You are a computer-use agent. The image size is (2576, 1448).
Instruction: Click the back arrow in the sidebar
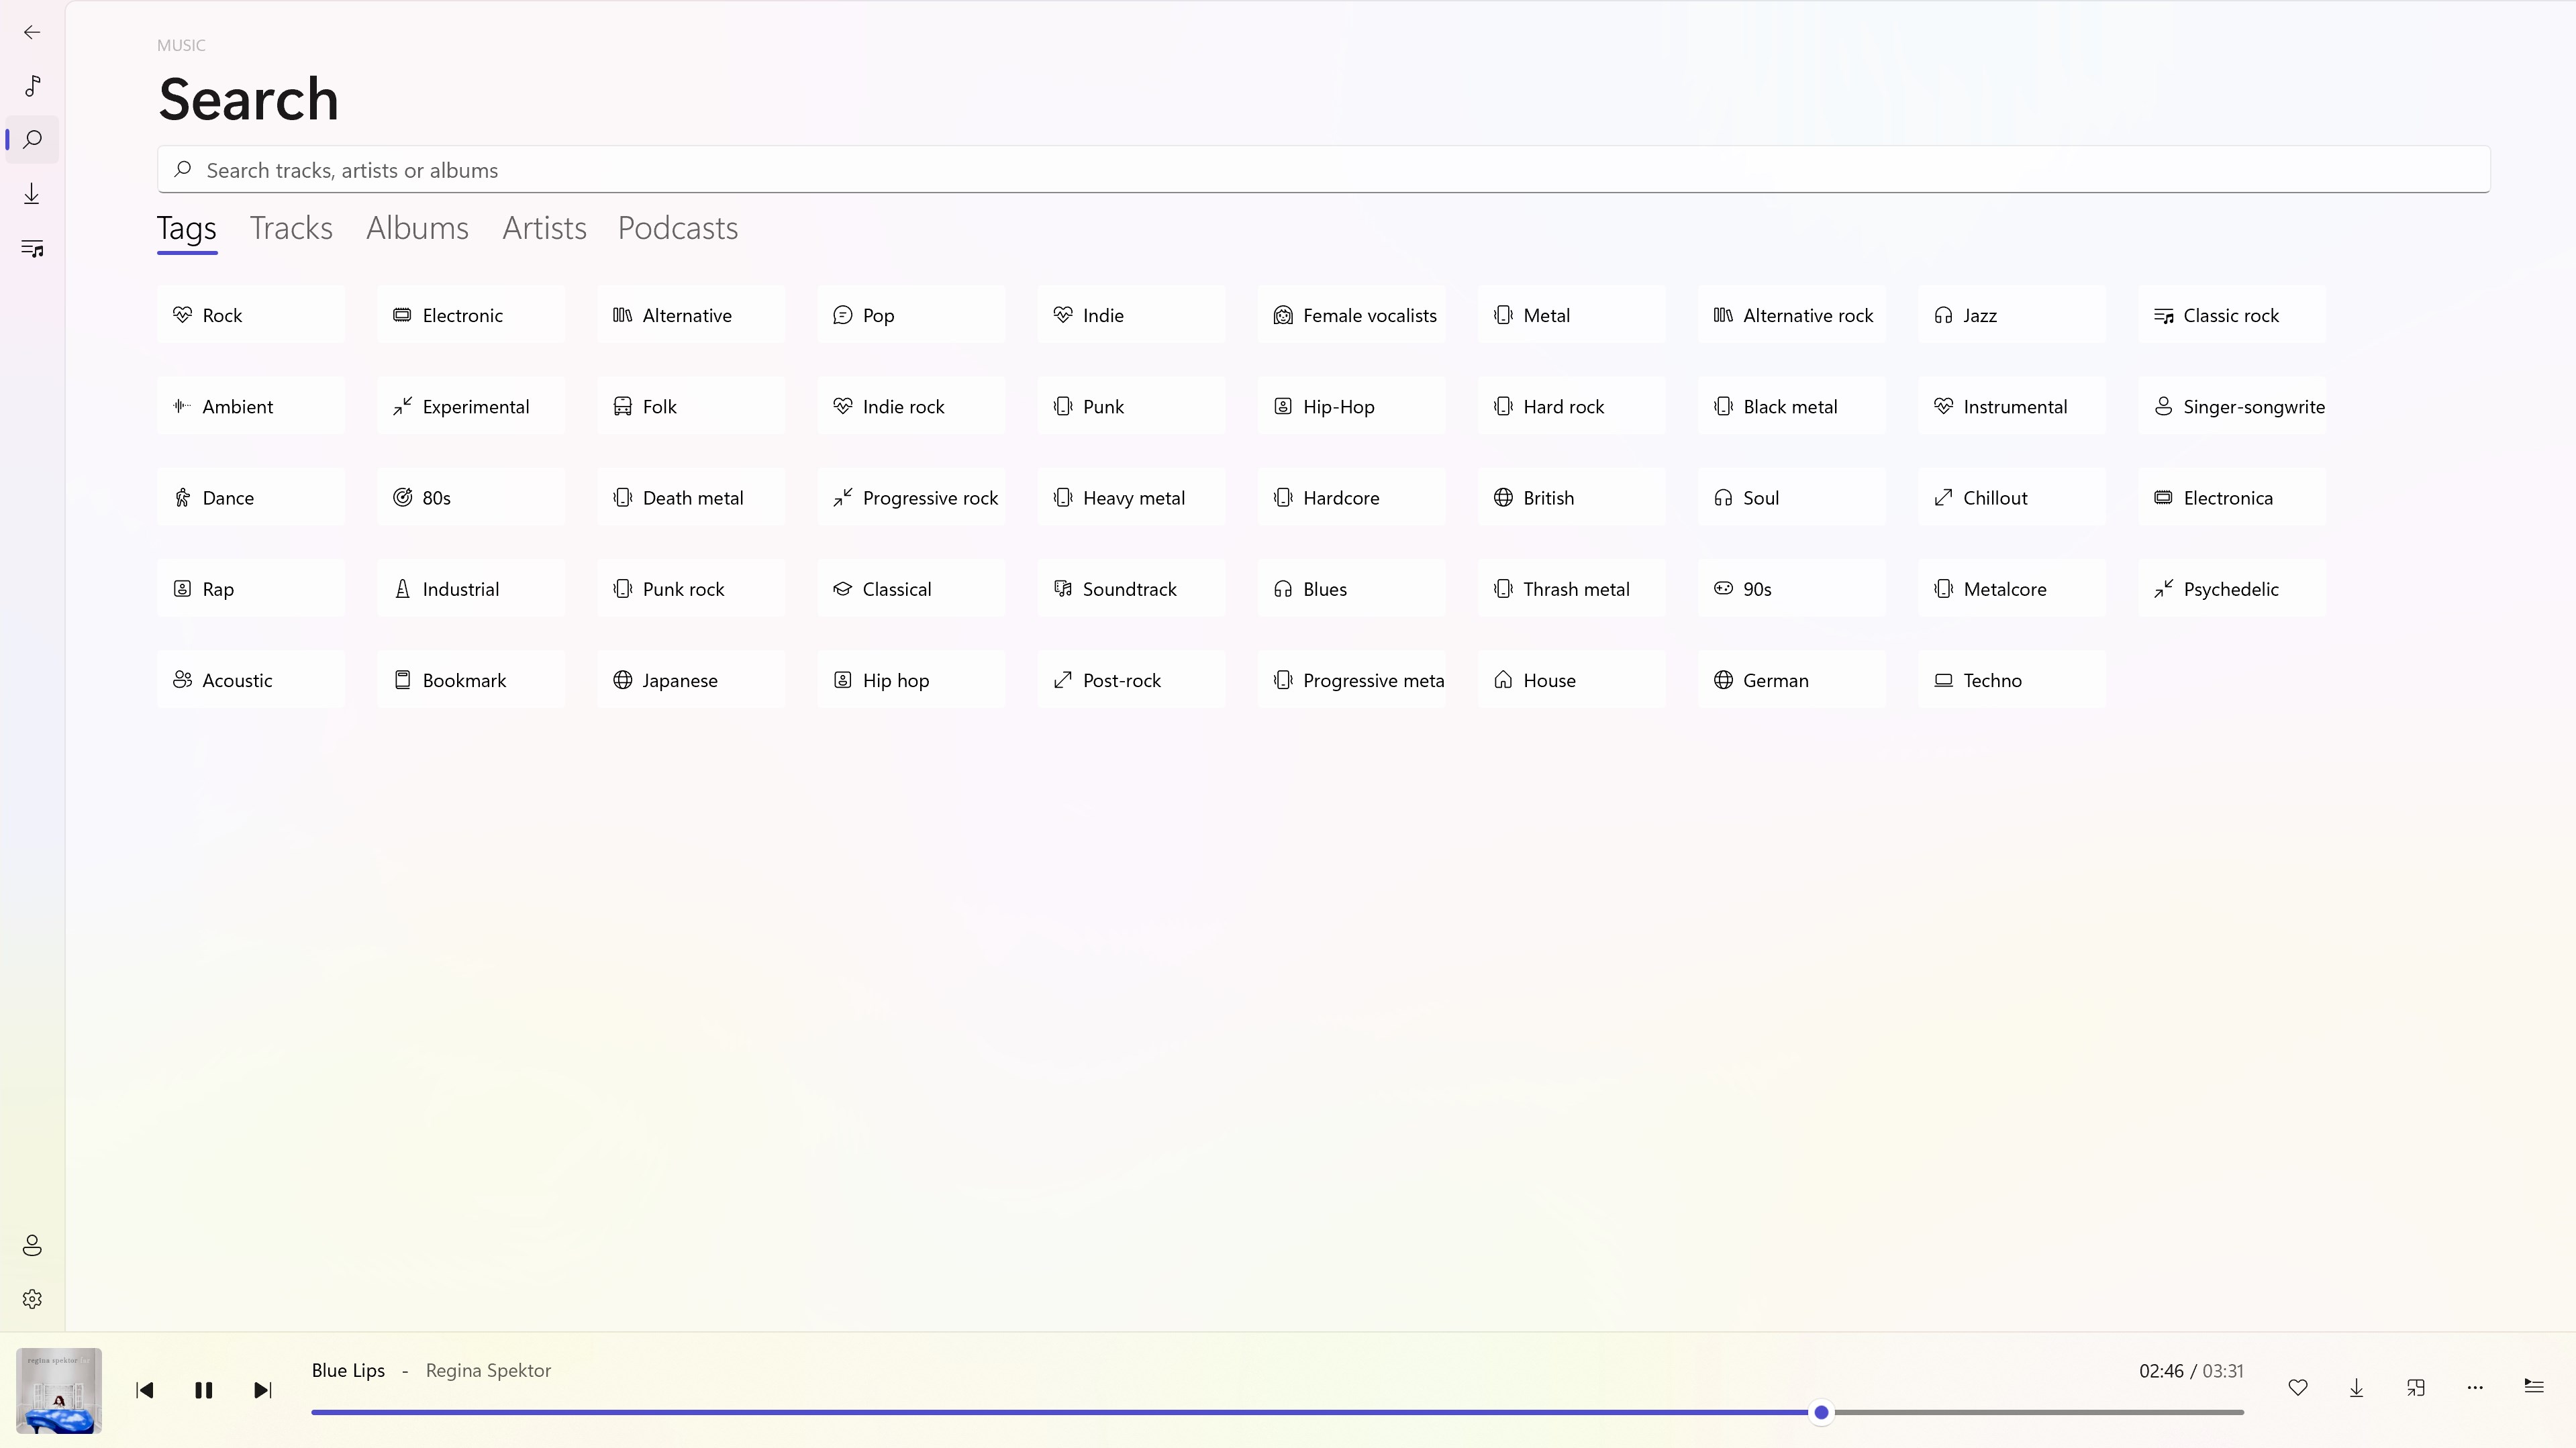coord(32,32)
